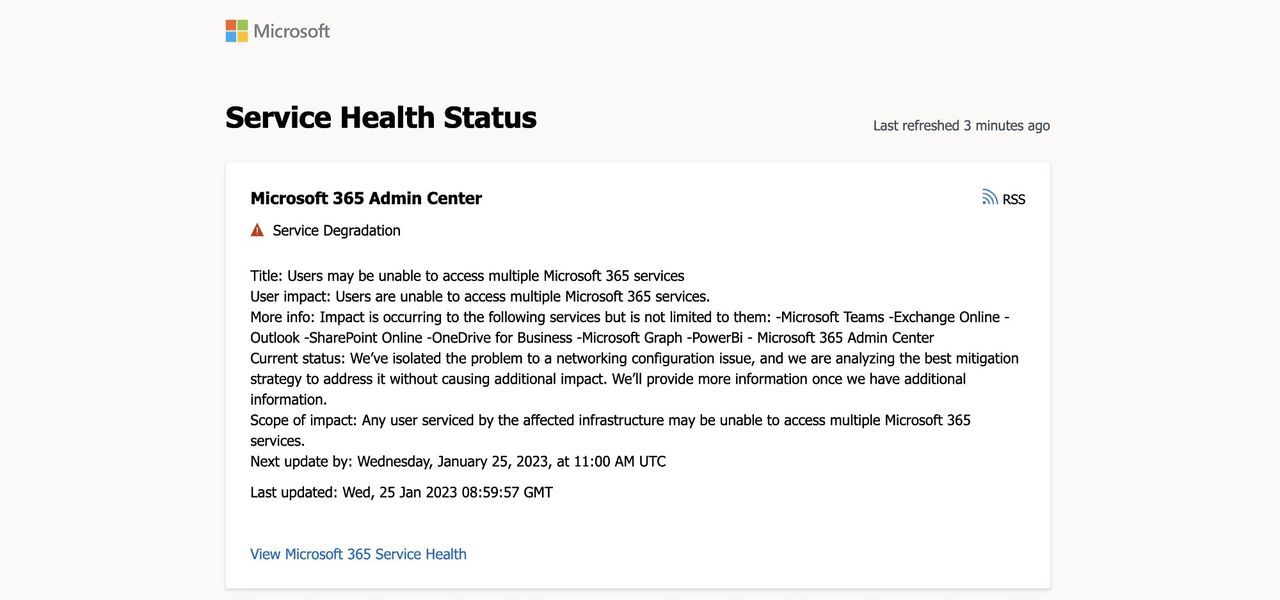Image resolution: width=1280 pixels, height=600 pixels.
Task: Click the Last refreshed 3 minutes ago text
Action: pyautogui.click(x=961, y=126)
